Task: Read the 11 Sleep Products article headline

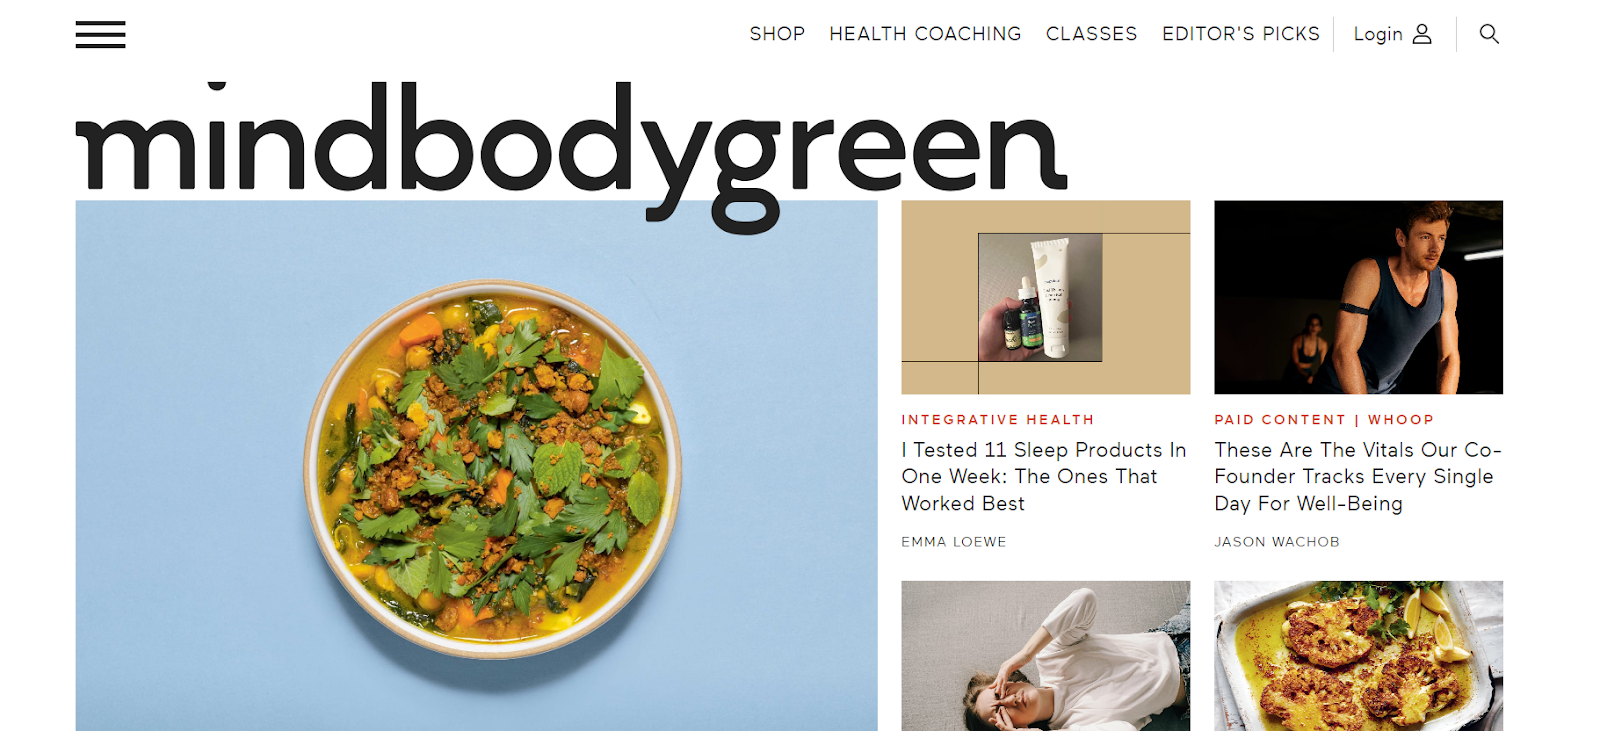Action: click(1044, 477)
